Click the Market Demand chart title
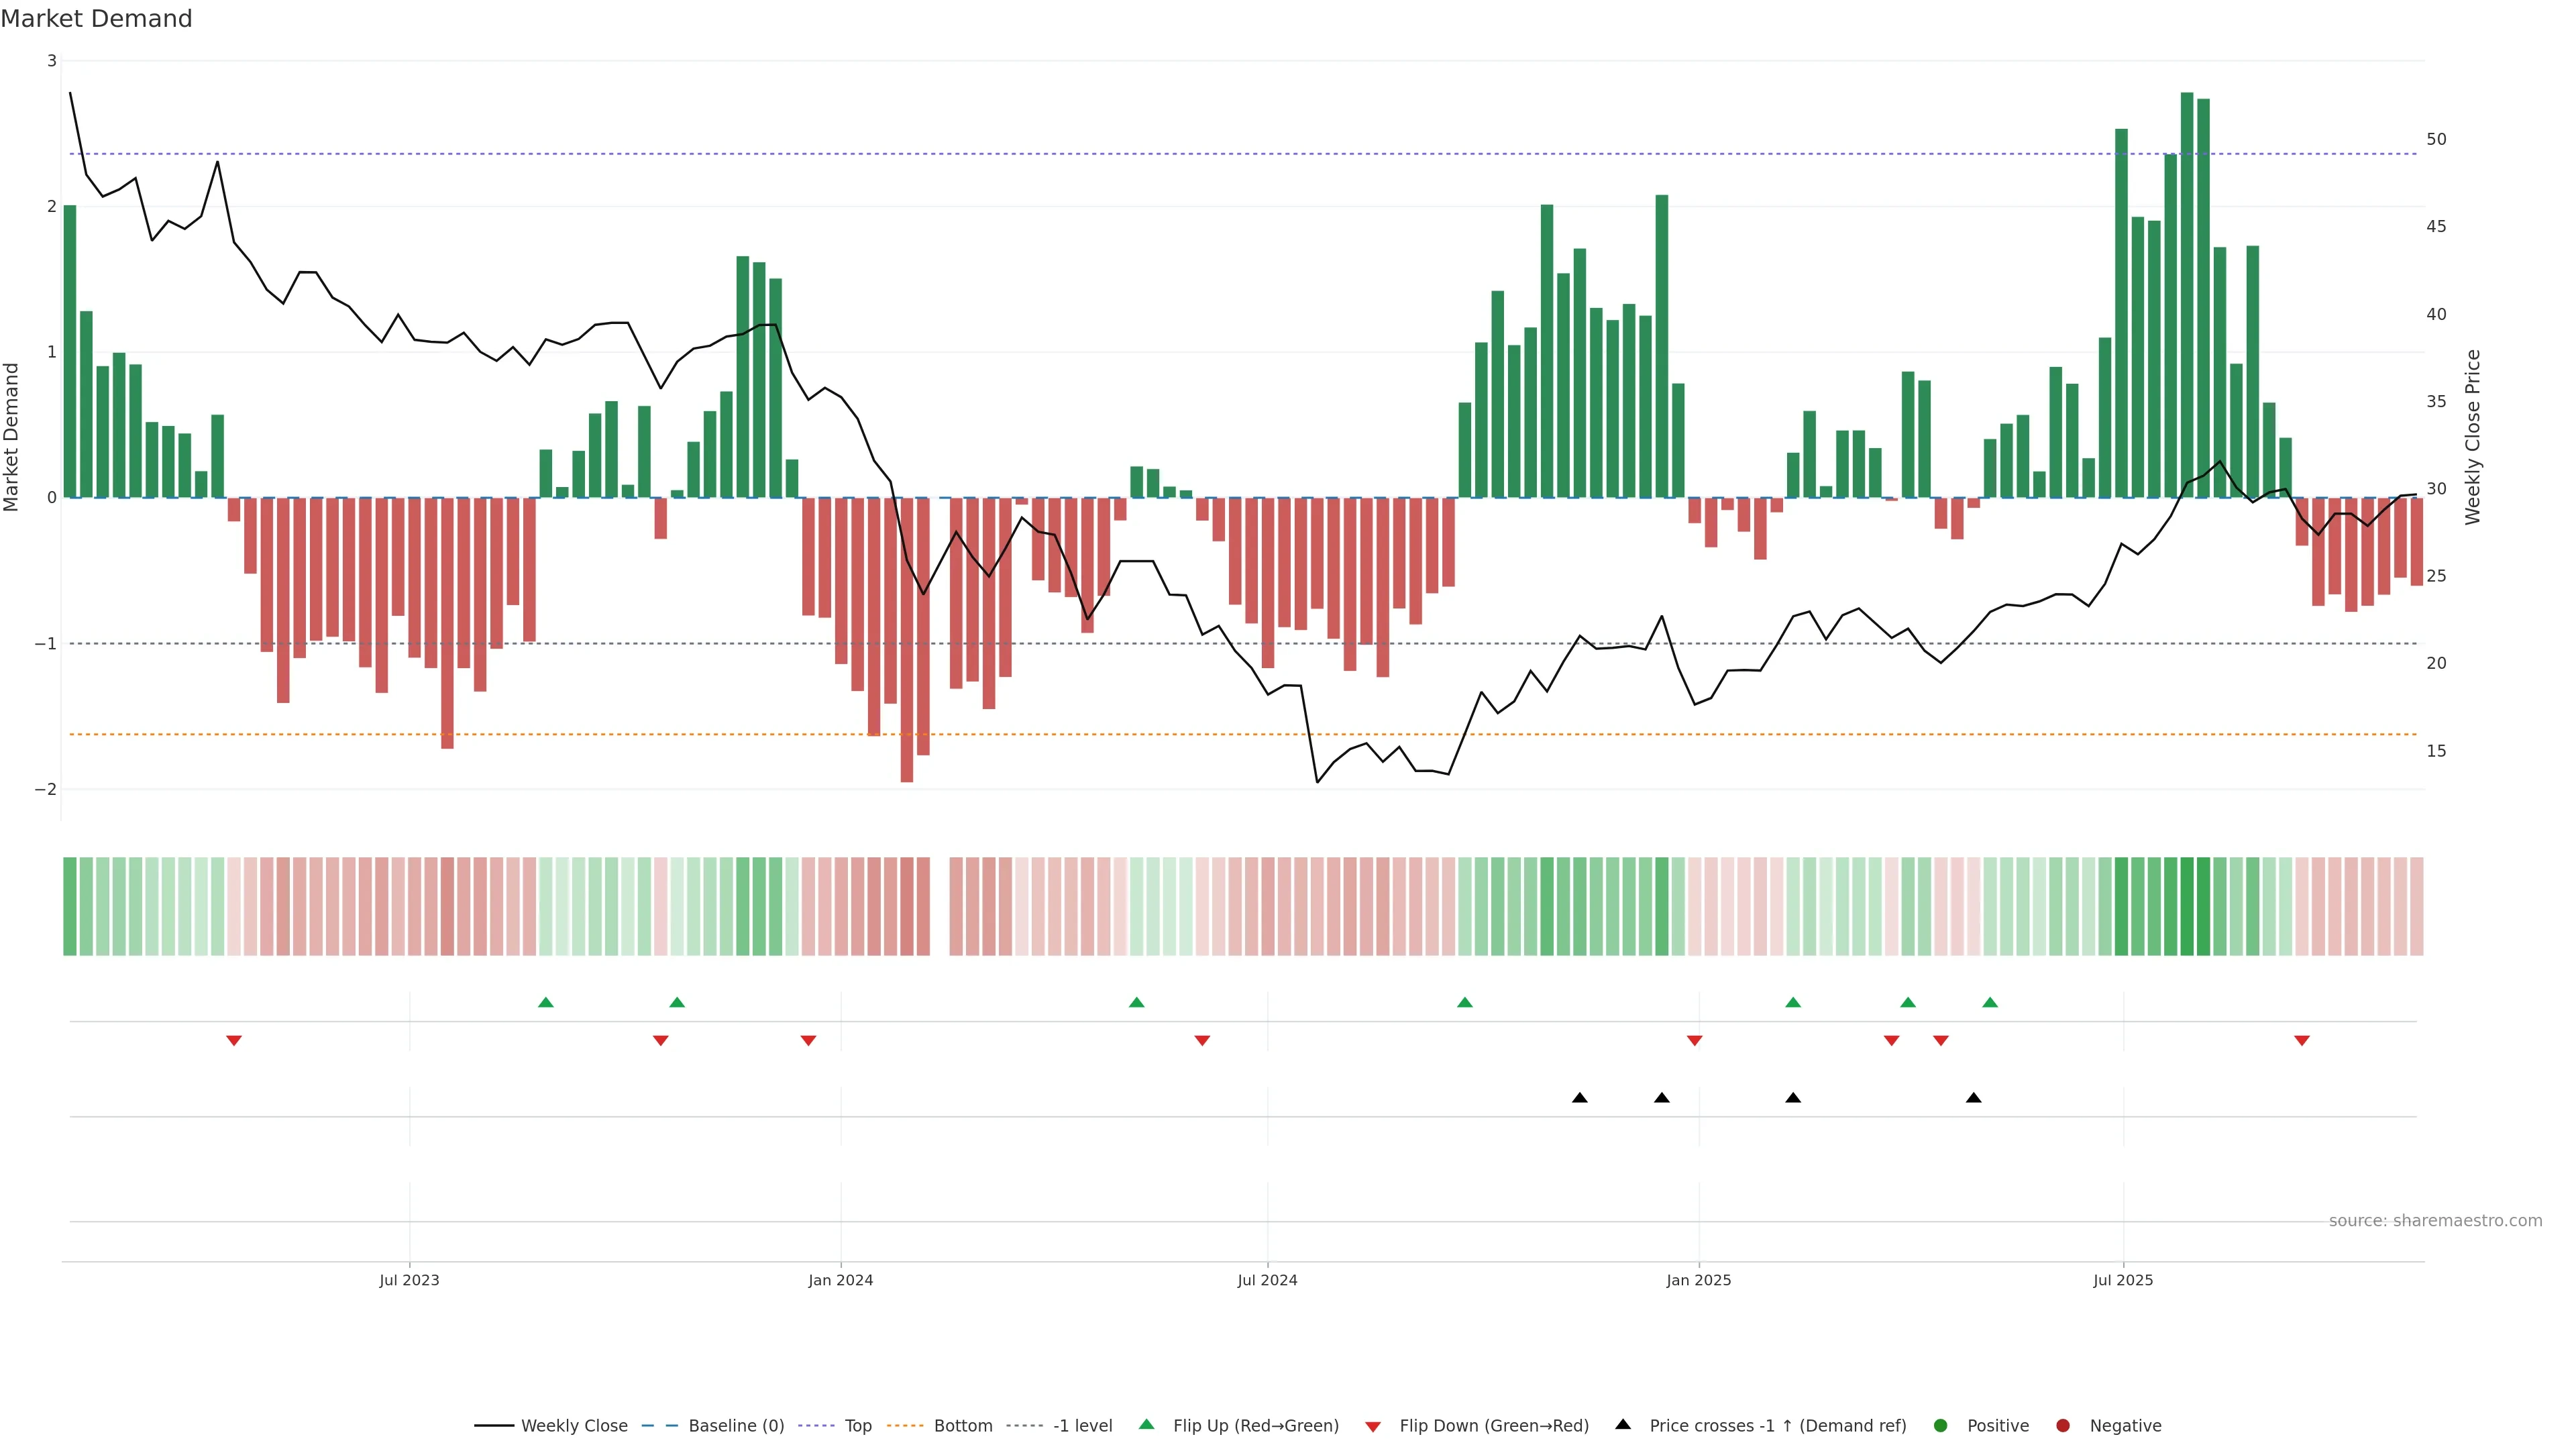The width and height of the screenshot is (2576, 1449). (96, 19)
